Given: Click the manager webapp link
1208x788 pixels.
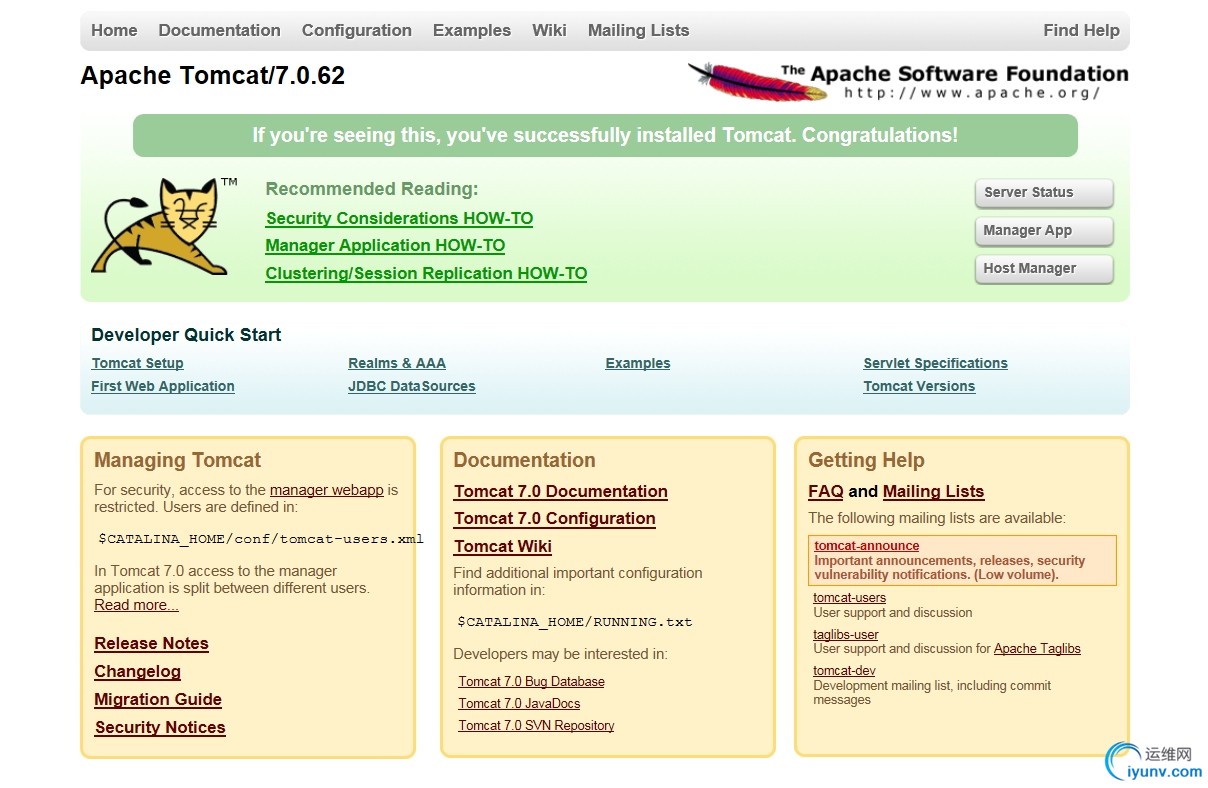Looking at the screenshot, I should pyautogui.click(x=327, y=490).
